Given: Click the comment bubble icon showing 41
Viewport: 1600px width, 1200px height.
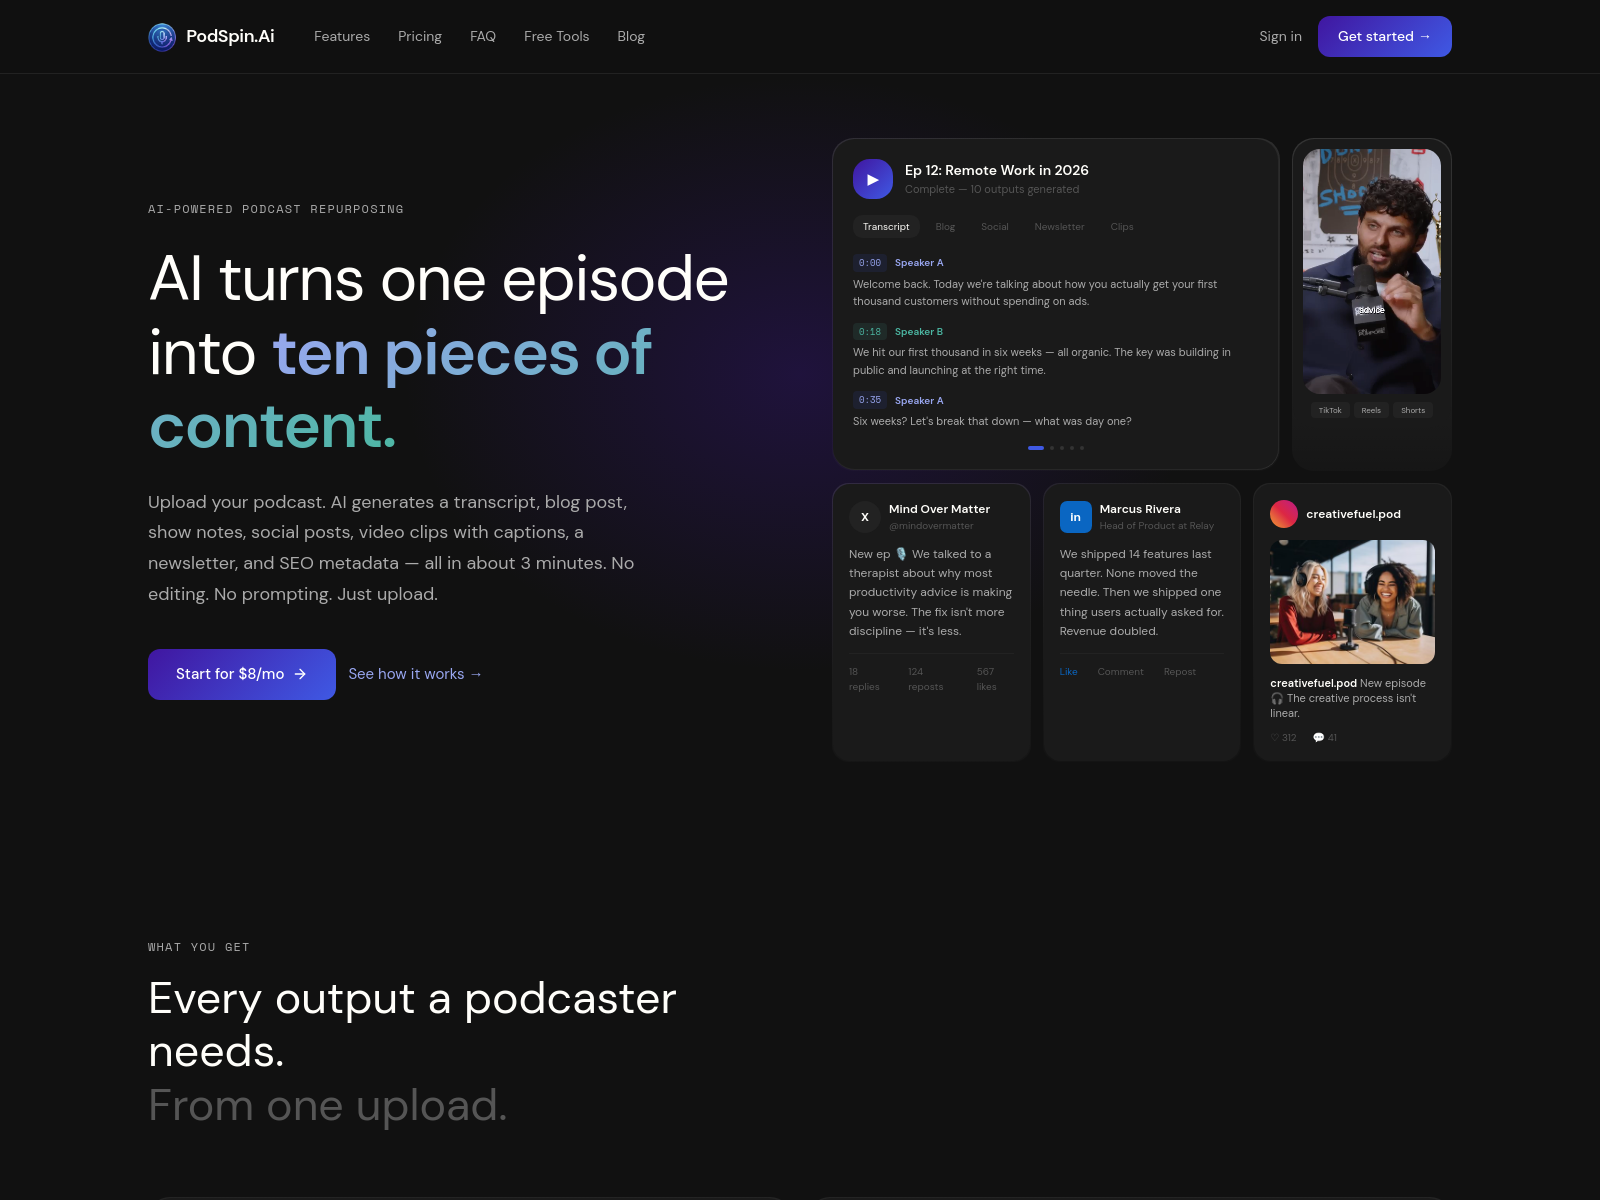Looking at the screenshot, I should click(1318, 738).
